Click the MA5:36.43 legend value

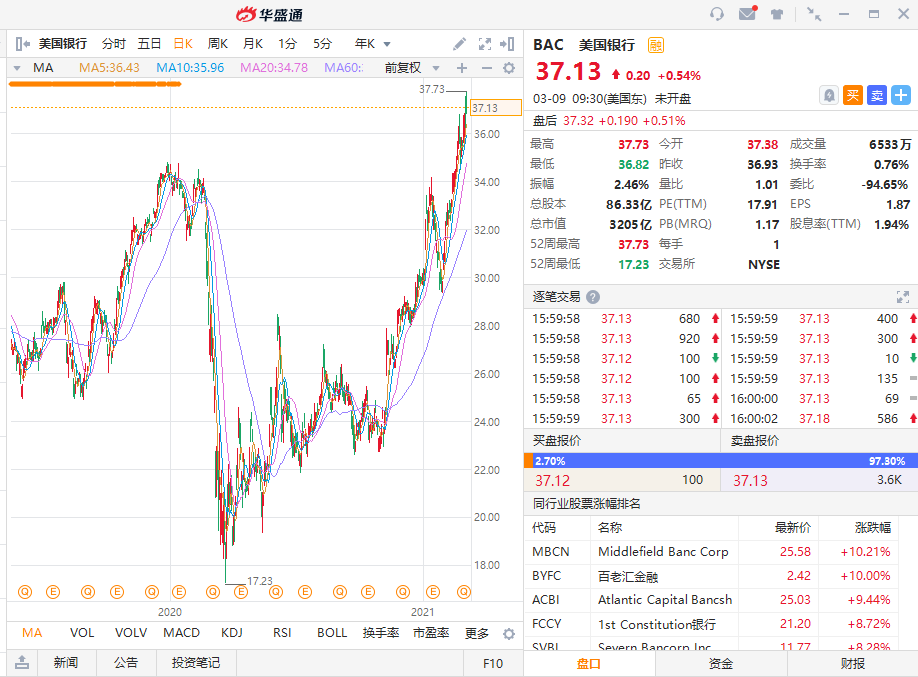click(109, 68)
